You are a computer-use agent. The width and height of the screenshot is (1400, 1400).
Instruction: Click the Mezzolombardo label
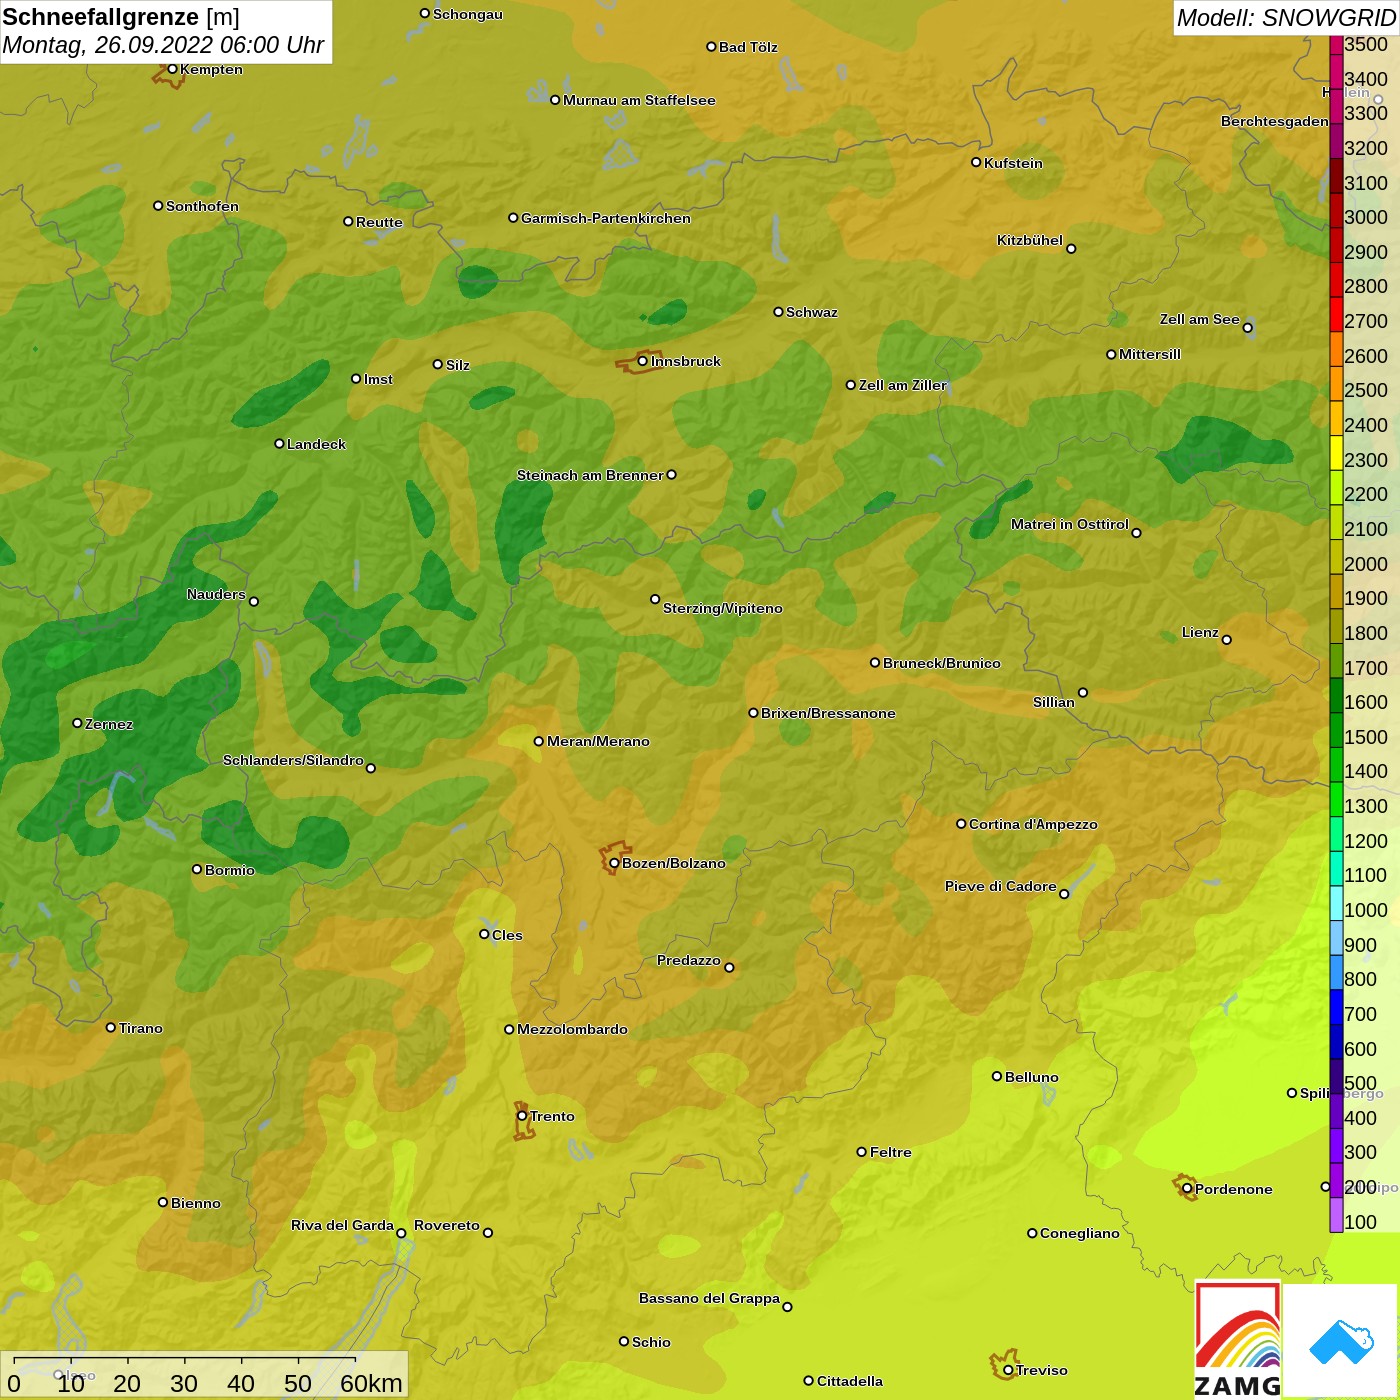click(x=572, y=1029)
